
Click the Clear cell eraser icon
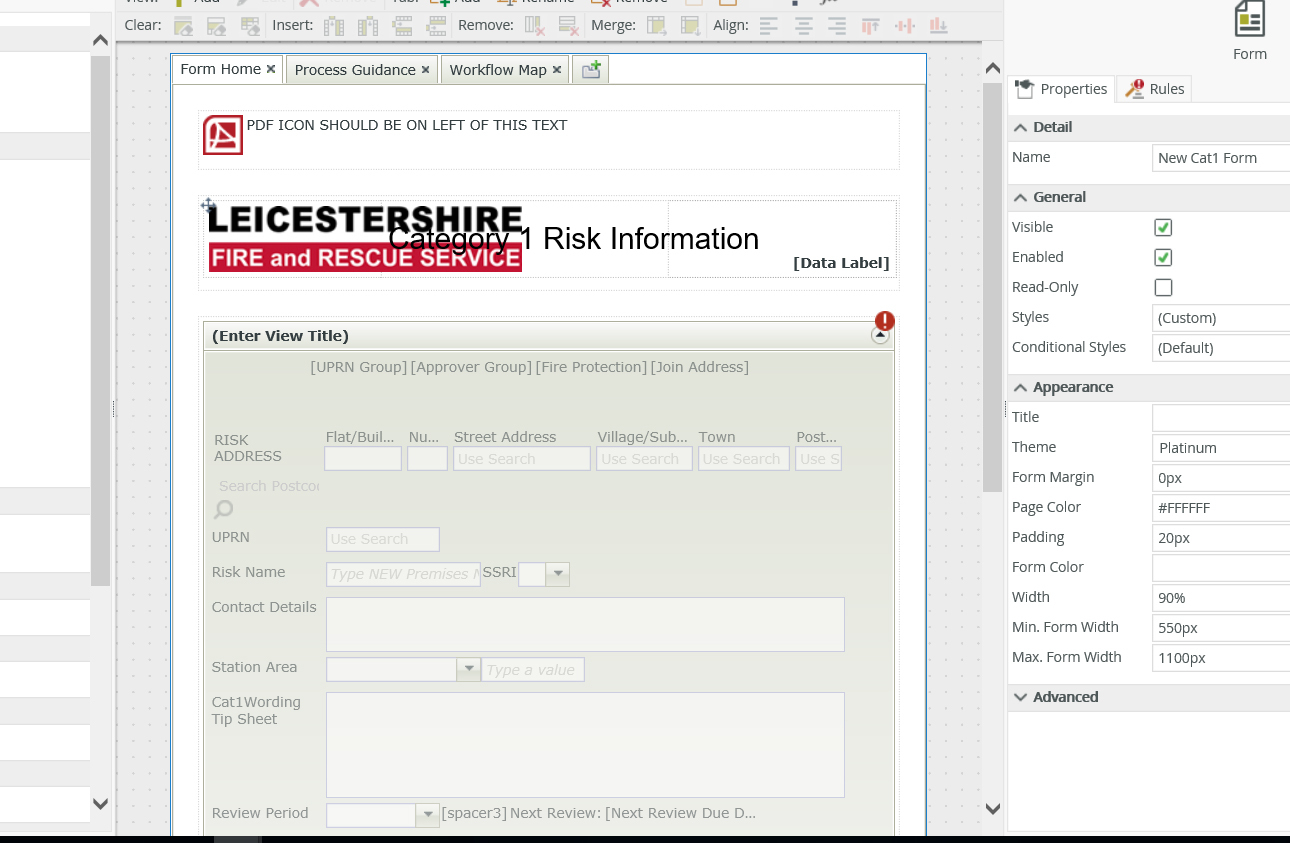click(183, 26)
